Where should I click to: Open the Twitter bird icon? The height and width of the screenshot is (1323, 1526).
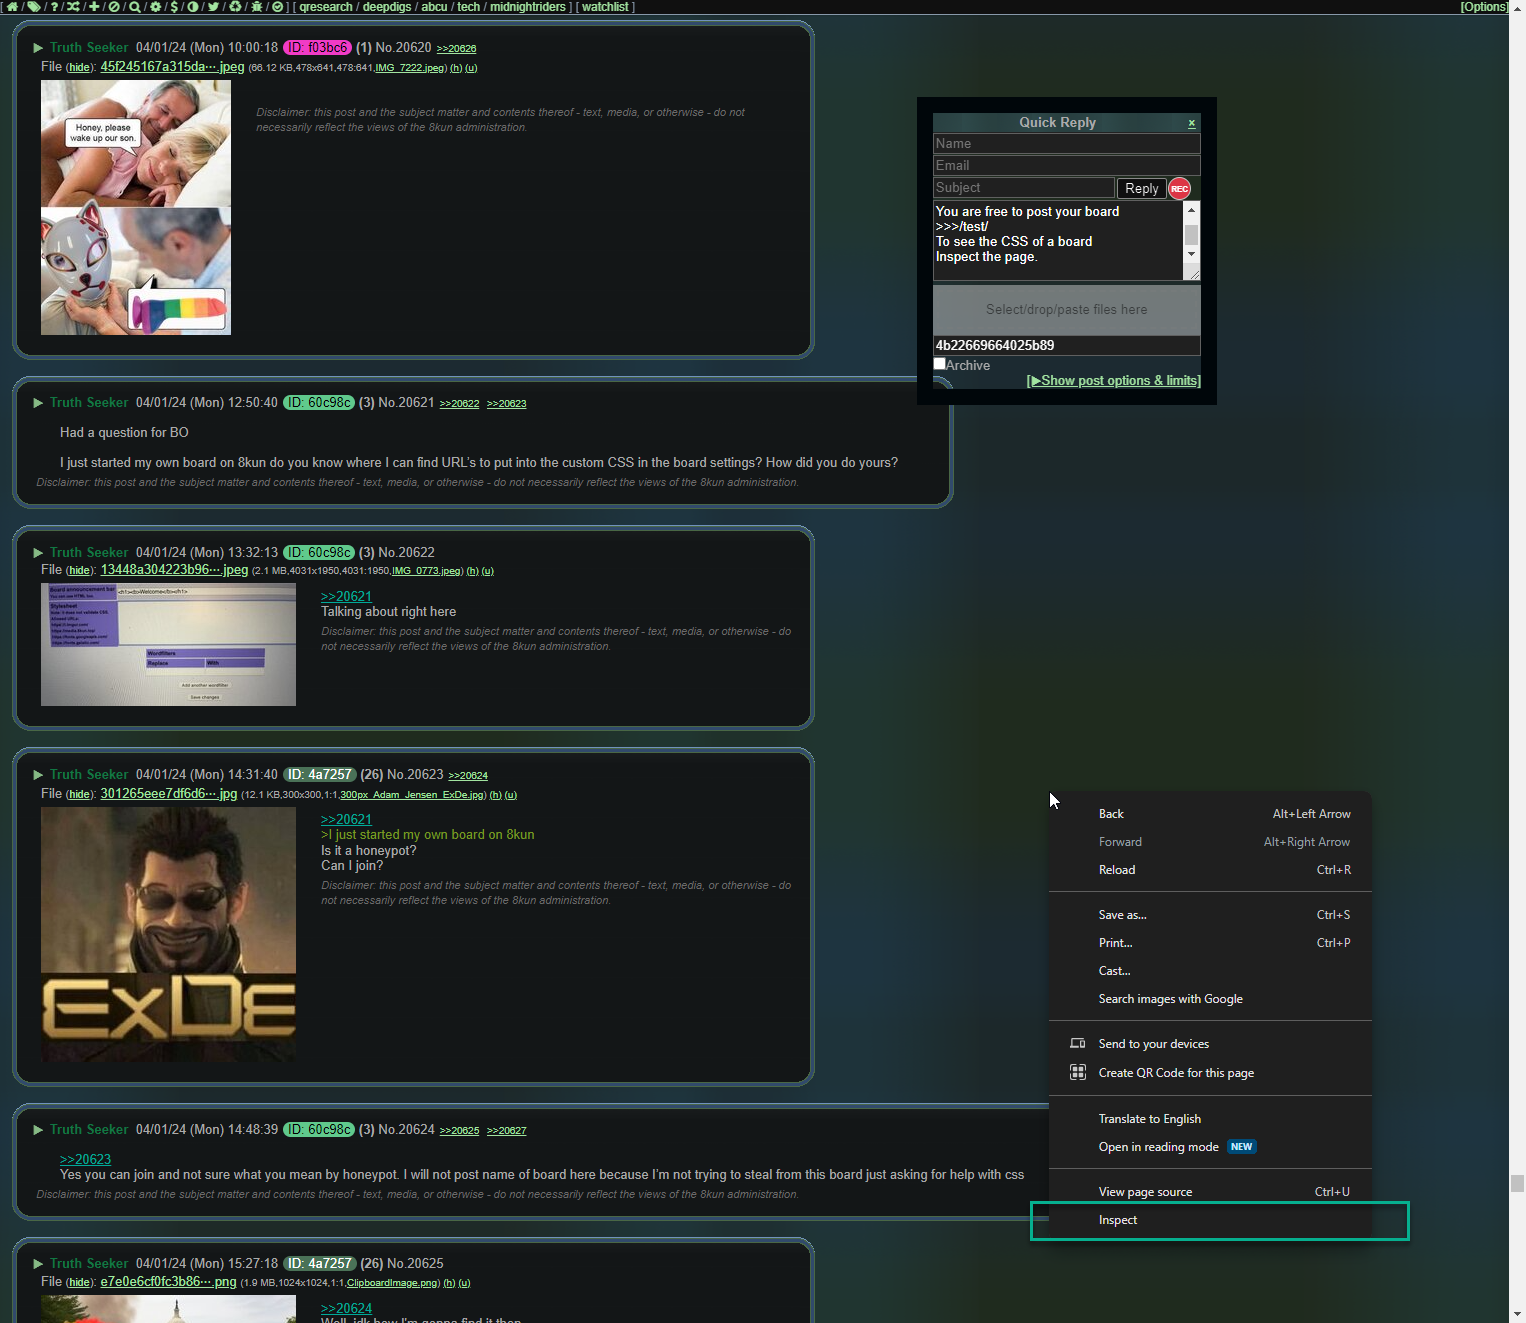(x=213, y=7)
